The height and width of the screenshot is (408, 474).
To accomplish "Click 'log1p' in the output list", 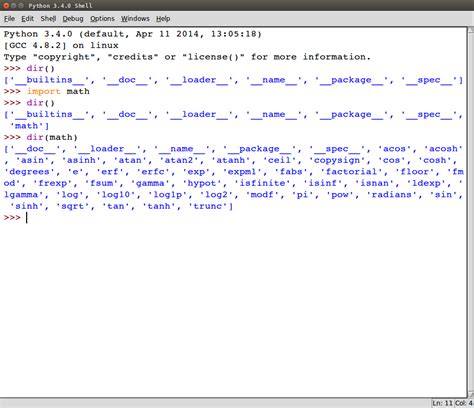I will point(167,195).
